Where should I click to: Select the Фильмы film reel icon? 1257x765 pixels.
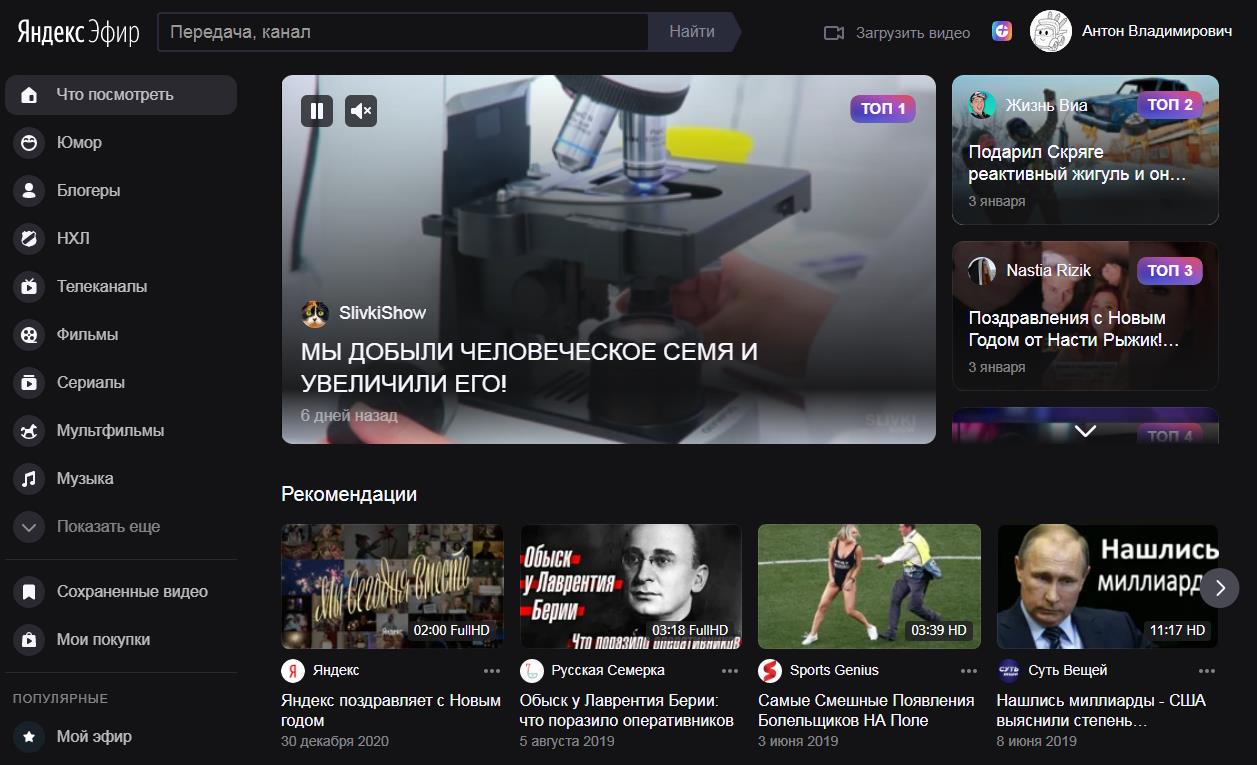click(x=29, y=335)
